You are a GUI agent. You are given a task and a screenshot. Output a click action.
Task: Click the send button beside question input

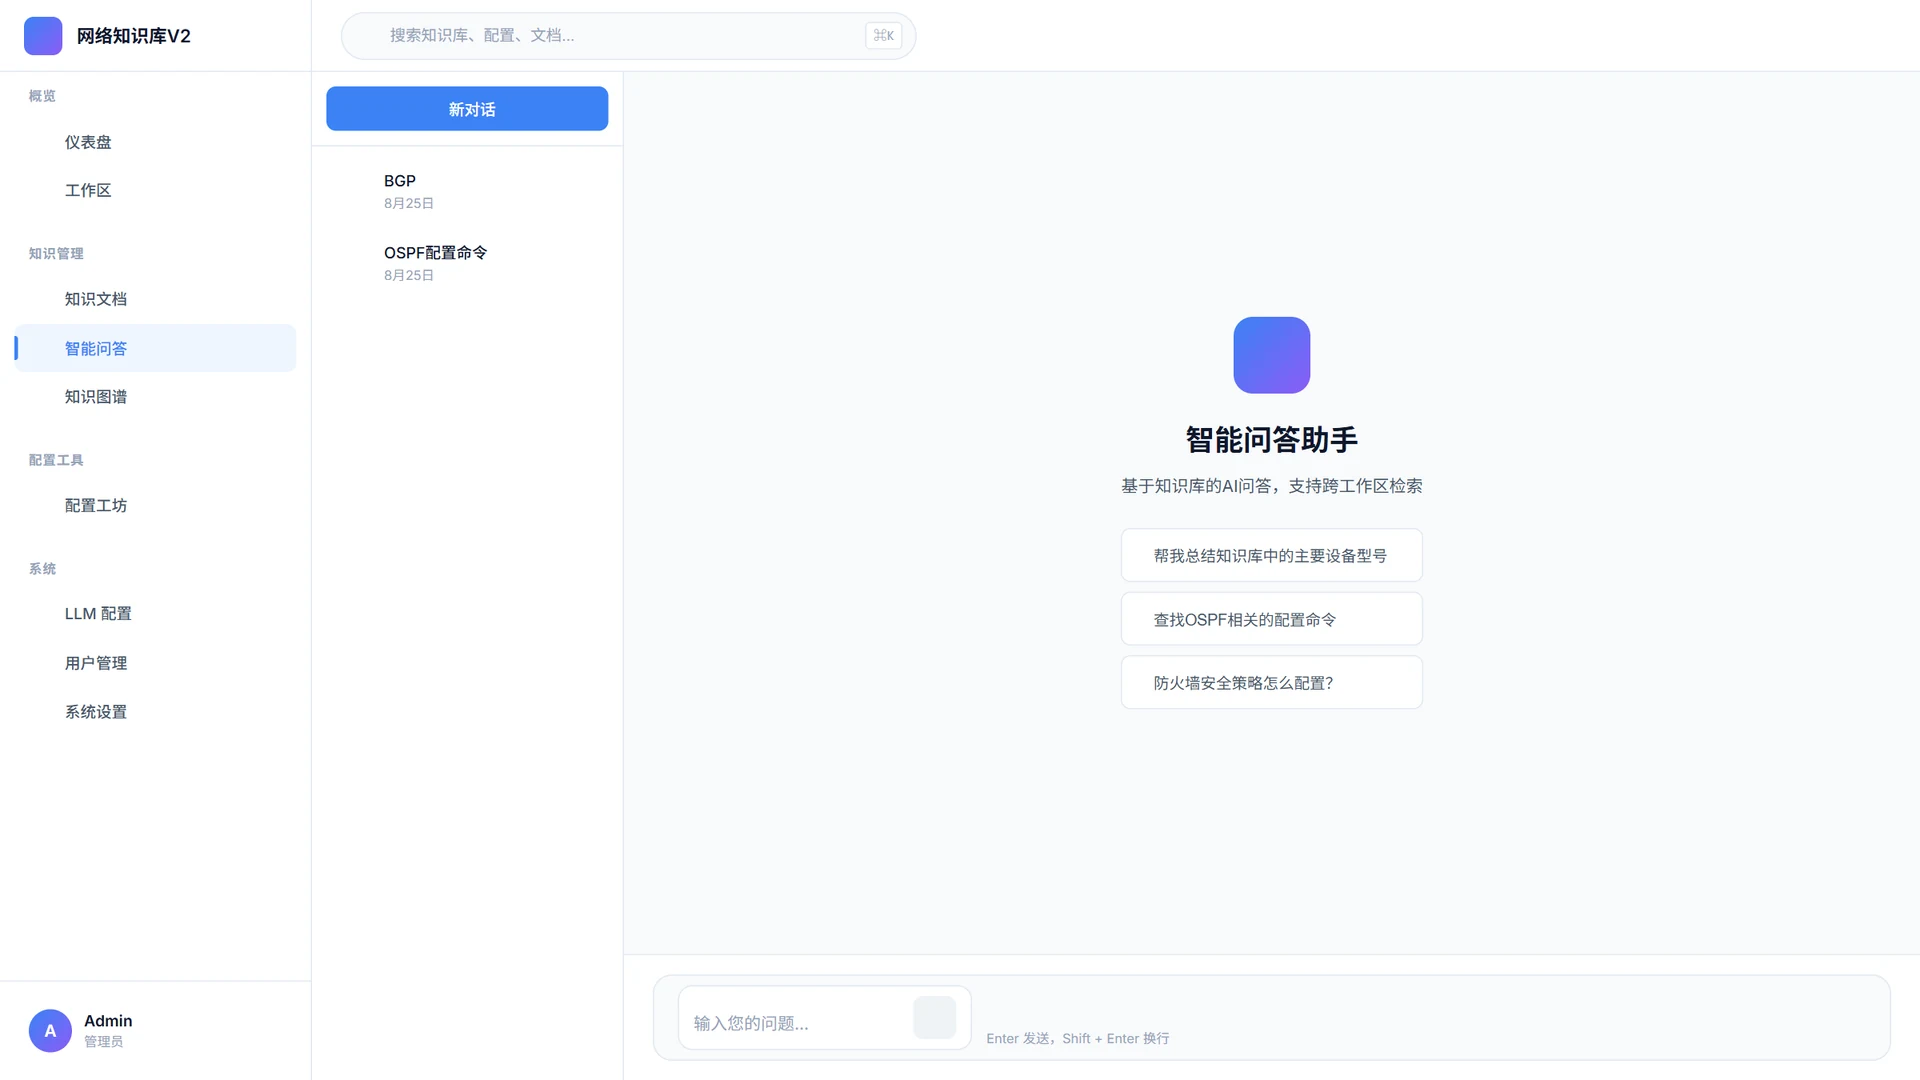click(x=934, y=1018)
